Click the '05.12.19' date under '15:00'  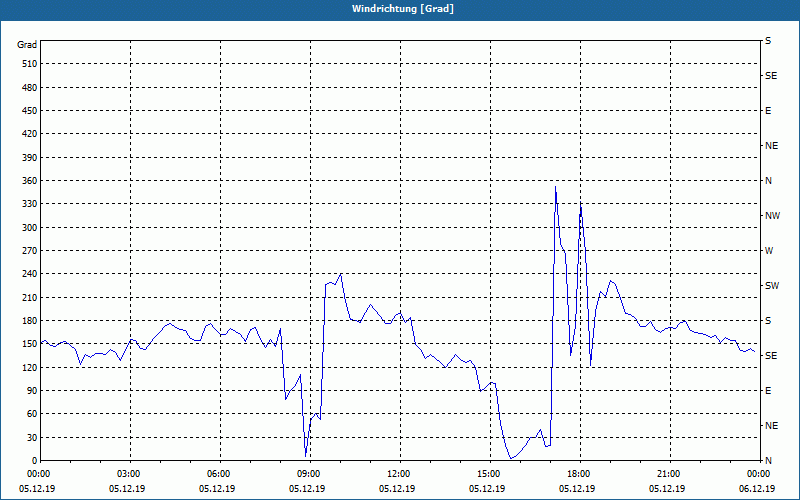pos(487,489)
